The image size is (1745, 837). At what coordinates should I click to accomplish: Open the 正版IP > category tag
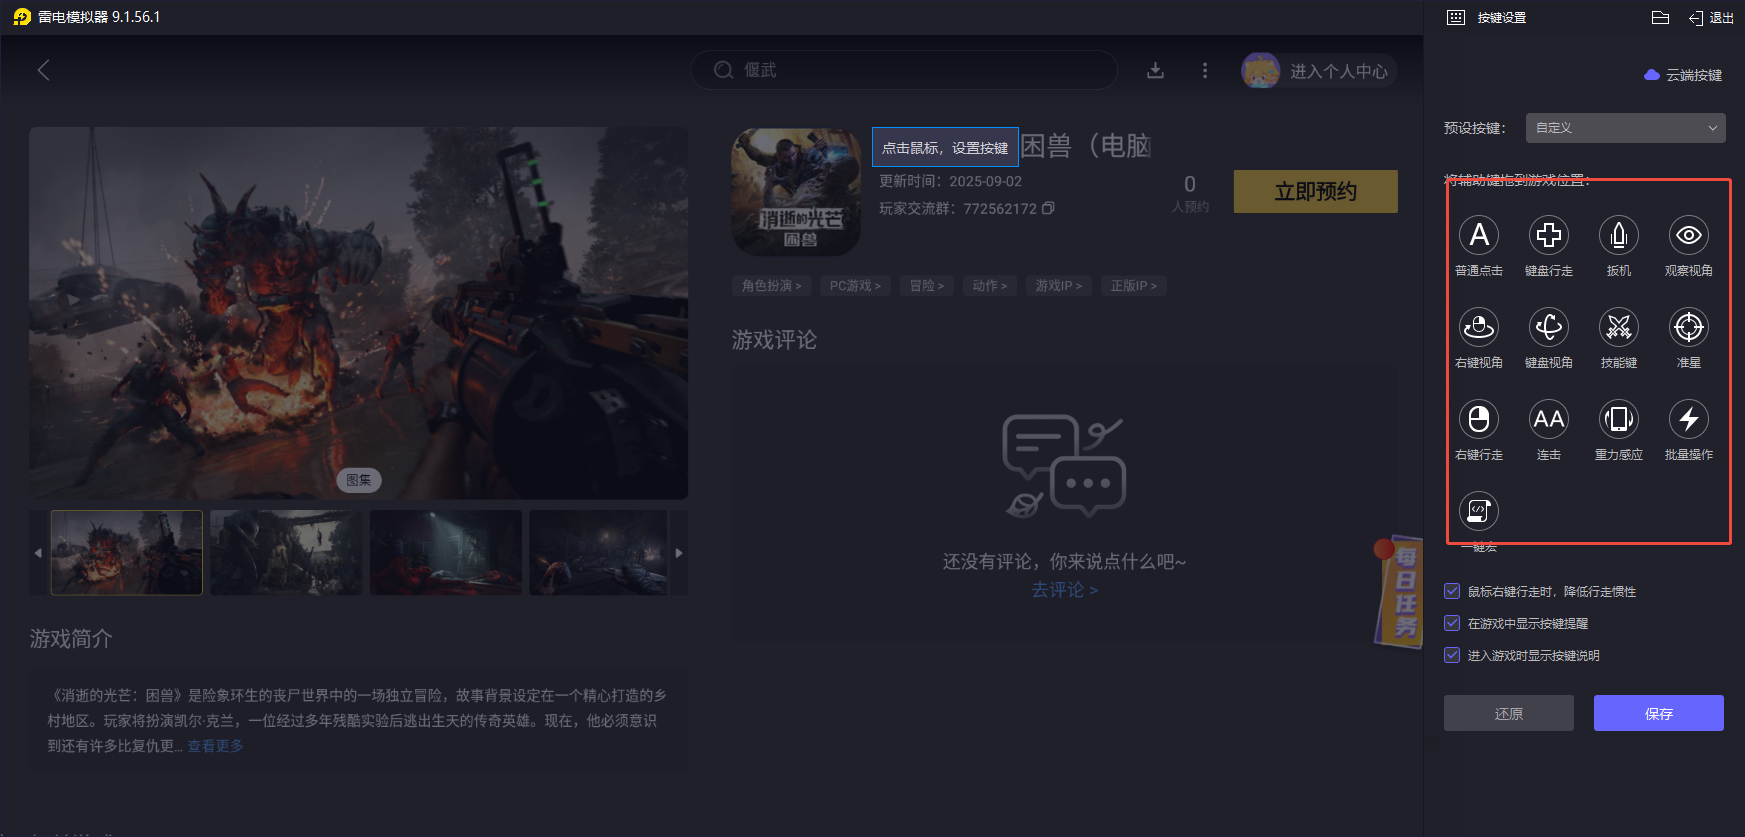pyautogui.click(x=1133, y=286)
